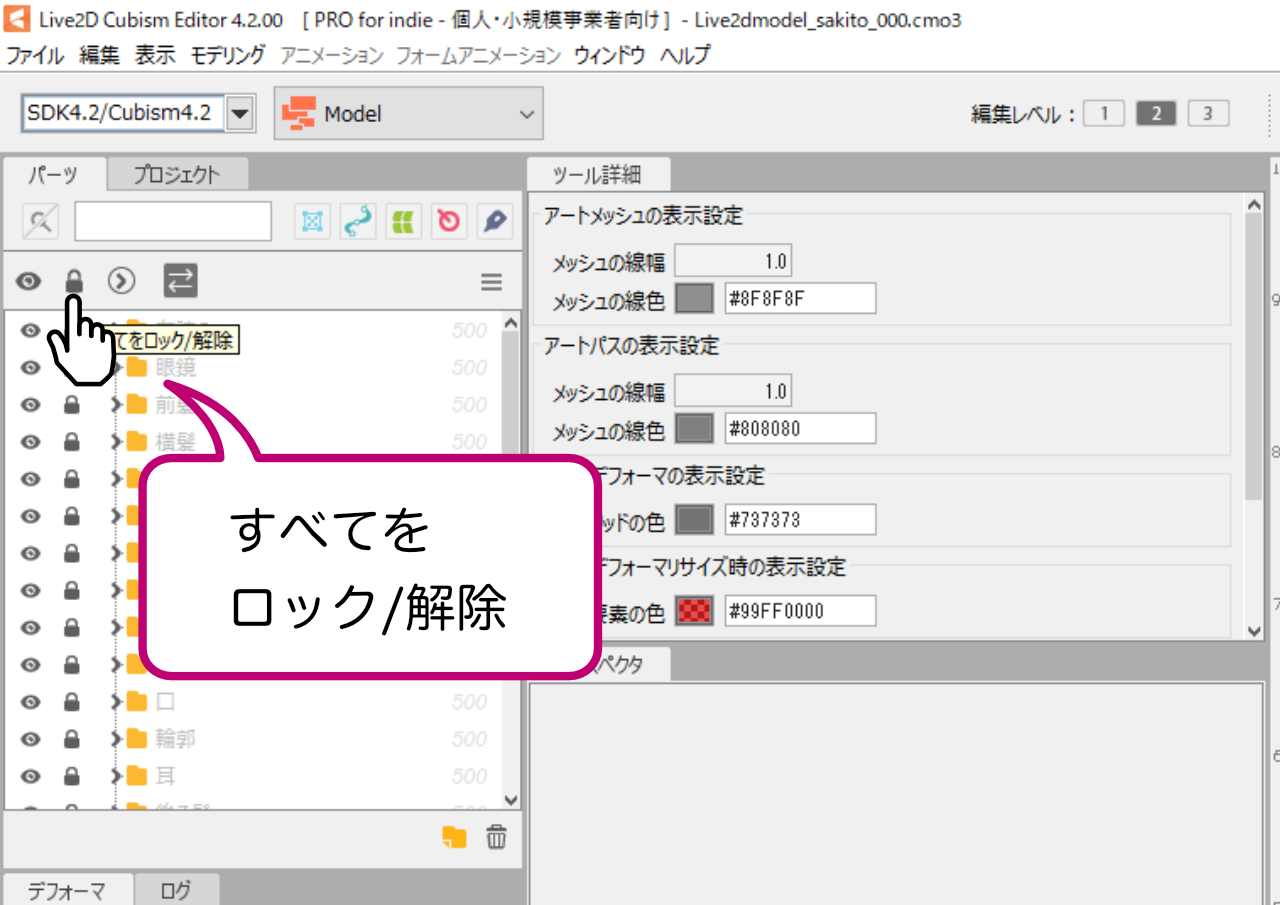Viewport: 1280px width, 905px height.
Task: Toggle visibility of the 口 part
Action: tap(31, 702)
